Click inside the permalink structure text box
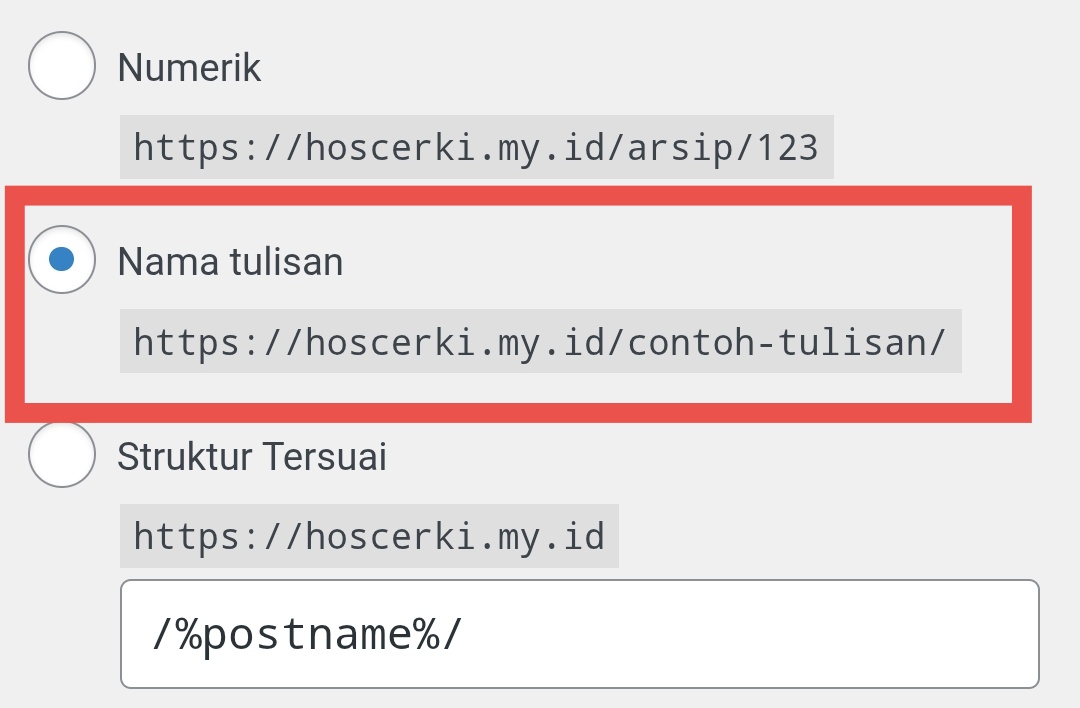Image resolution: width=1080 pixels, height=708 pixels. tap(580, 632)
